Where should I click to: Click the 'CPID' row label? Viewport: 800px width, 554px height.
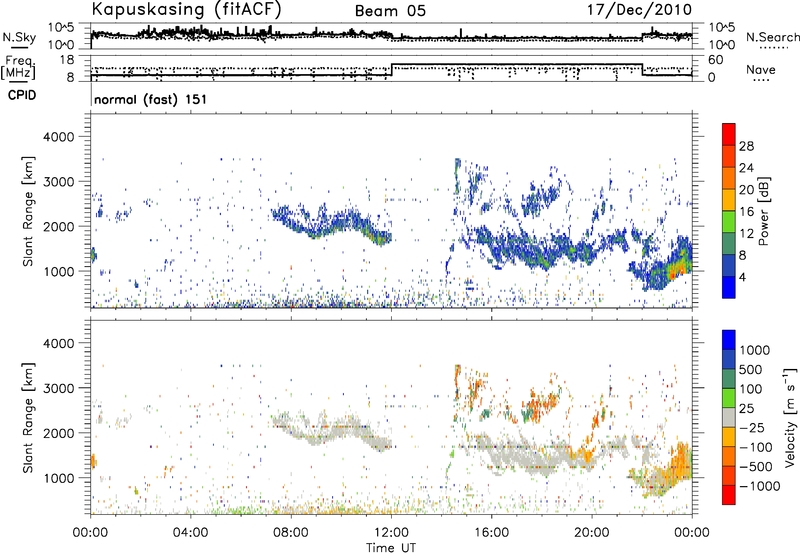coord(22,95)
